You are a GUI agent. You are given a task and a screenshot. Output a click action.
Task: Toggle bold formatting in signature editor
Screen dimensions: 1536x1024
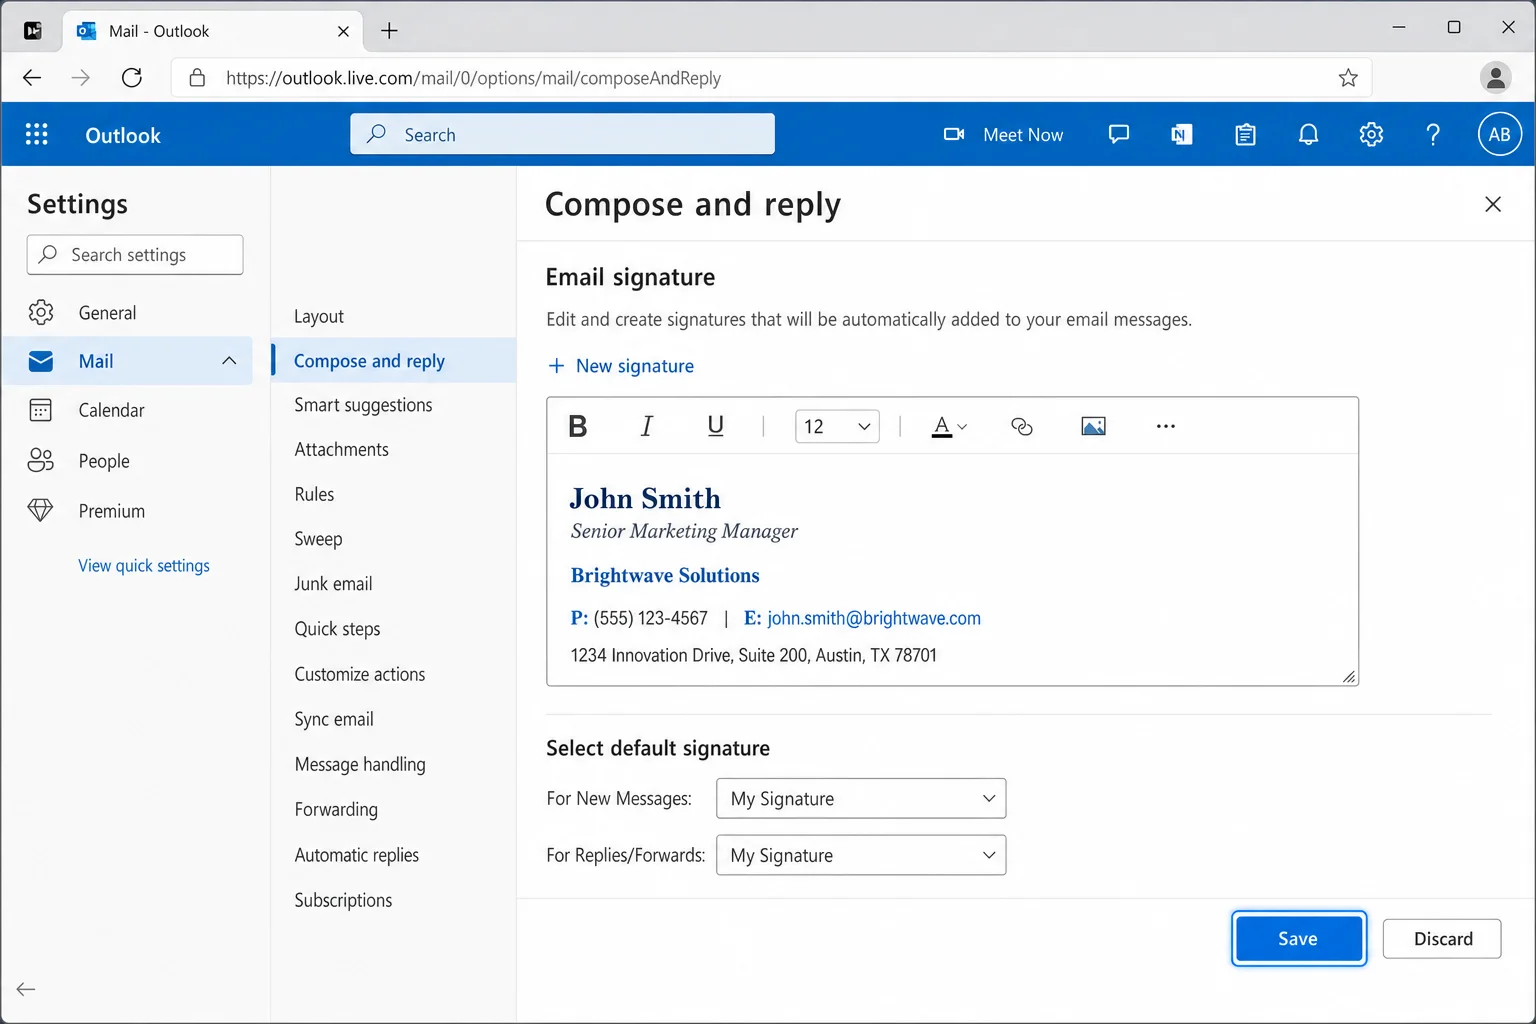[577, 426]
